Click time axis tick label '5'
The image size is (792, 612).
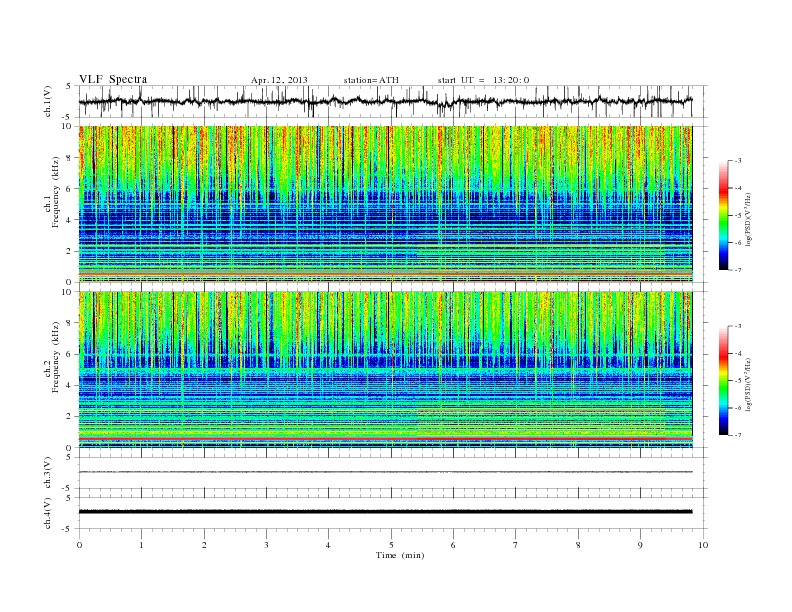391,545
